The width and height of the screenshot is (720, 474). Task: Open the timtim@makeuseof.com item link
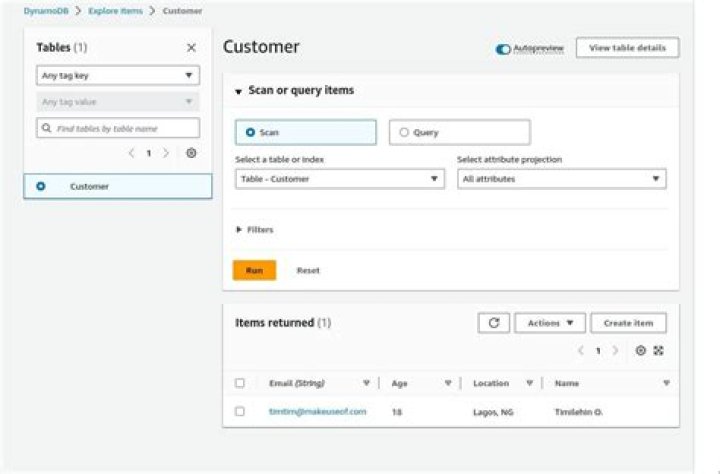coord(318,412)
